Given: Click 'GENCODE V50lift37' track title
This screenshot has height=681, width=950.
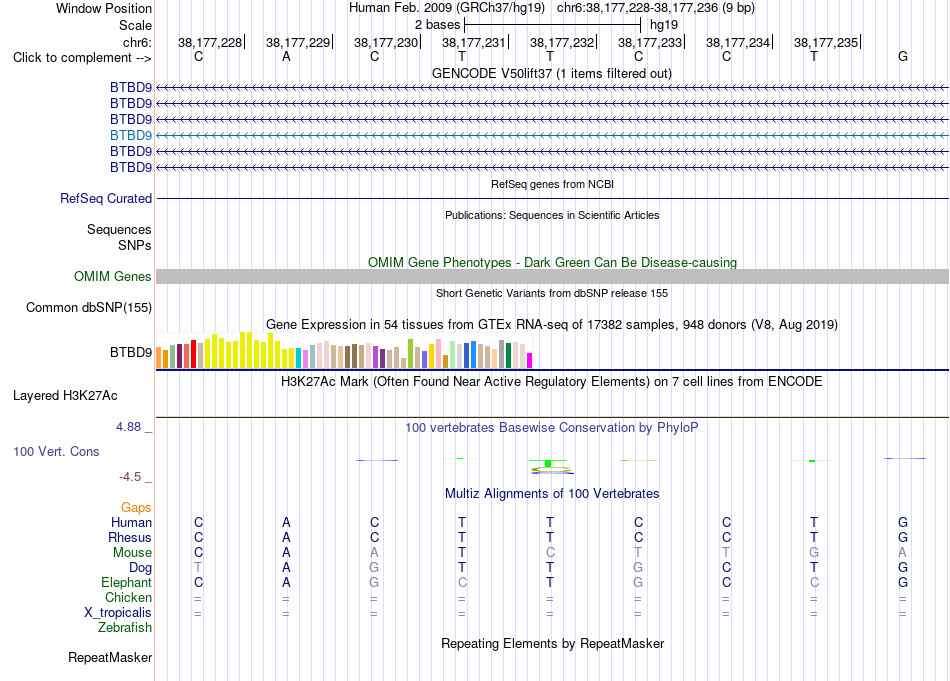Looking at the screenshot, I should pyautogui.click(x=552, y=73).
